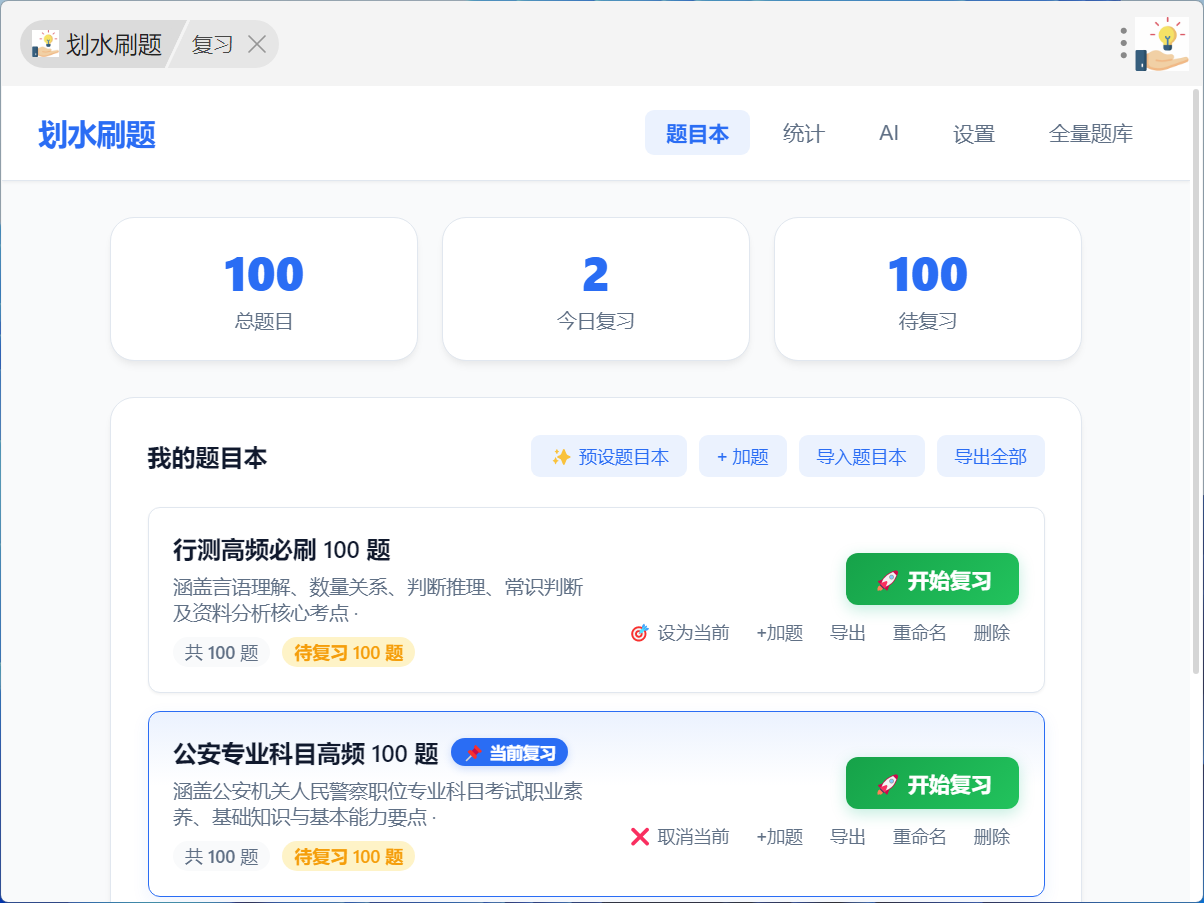Image resolution: width=1204 pixels, height=903 pixels.
Task: Start review with rocket button for 公安专业科目高频
Action: [932, 784]
